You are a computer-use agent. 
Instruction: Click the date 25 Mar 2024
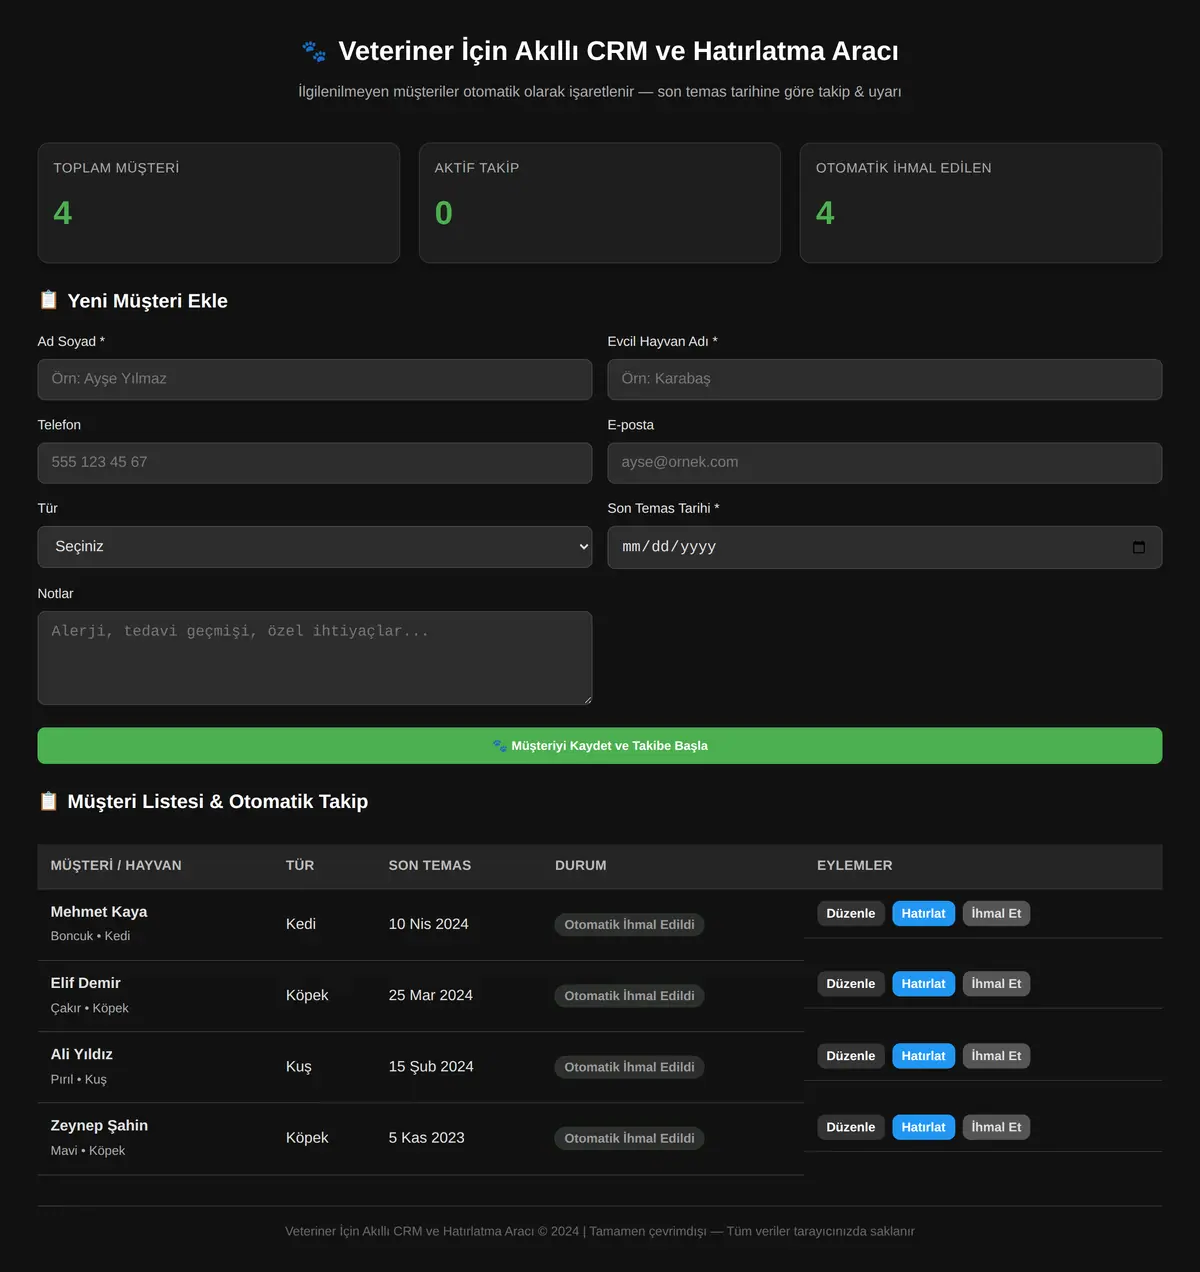tap(431, 995)
